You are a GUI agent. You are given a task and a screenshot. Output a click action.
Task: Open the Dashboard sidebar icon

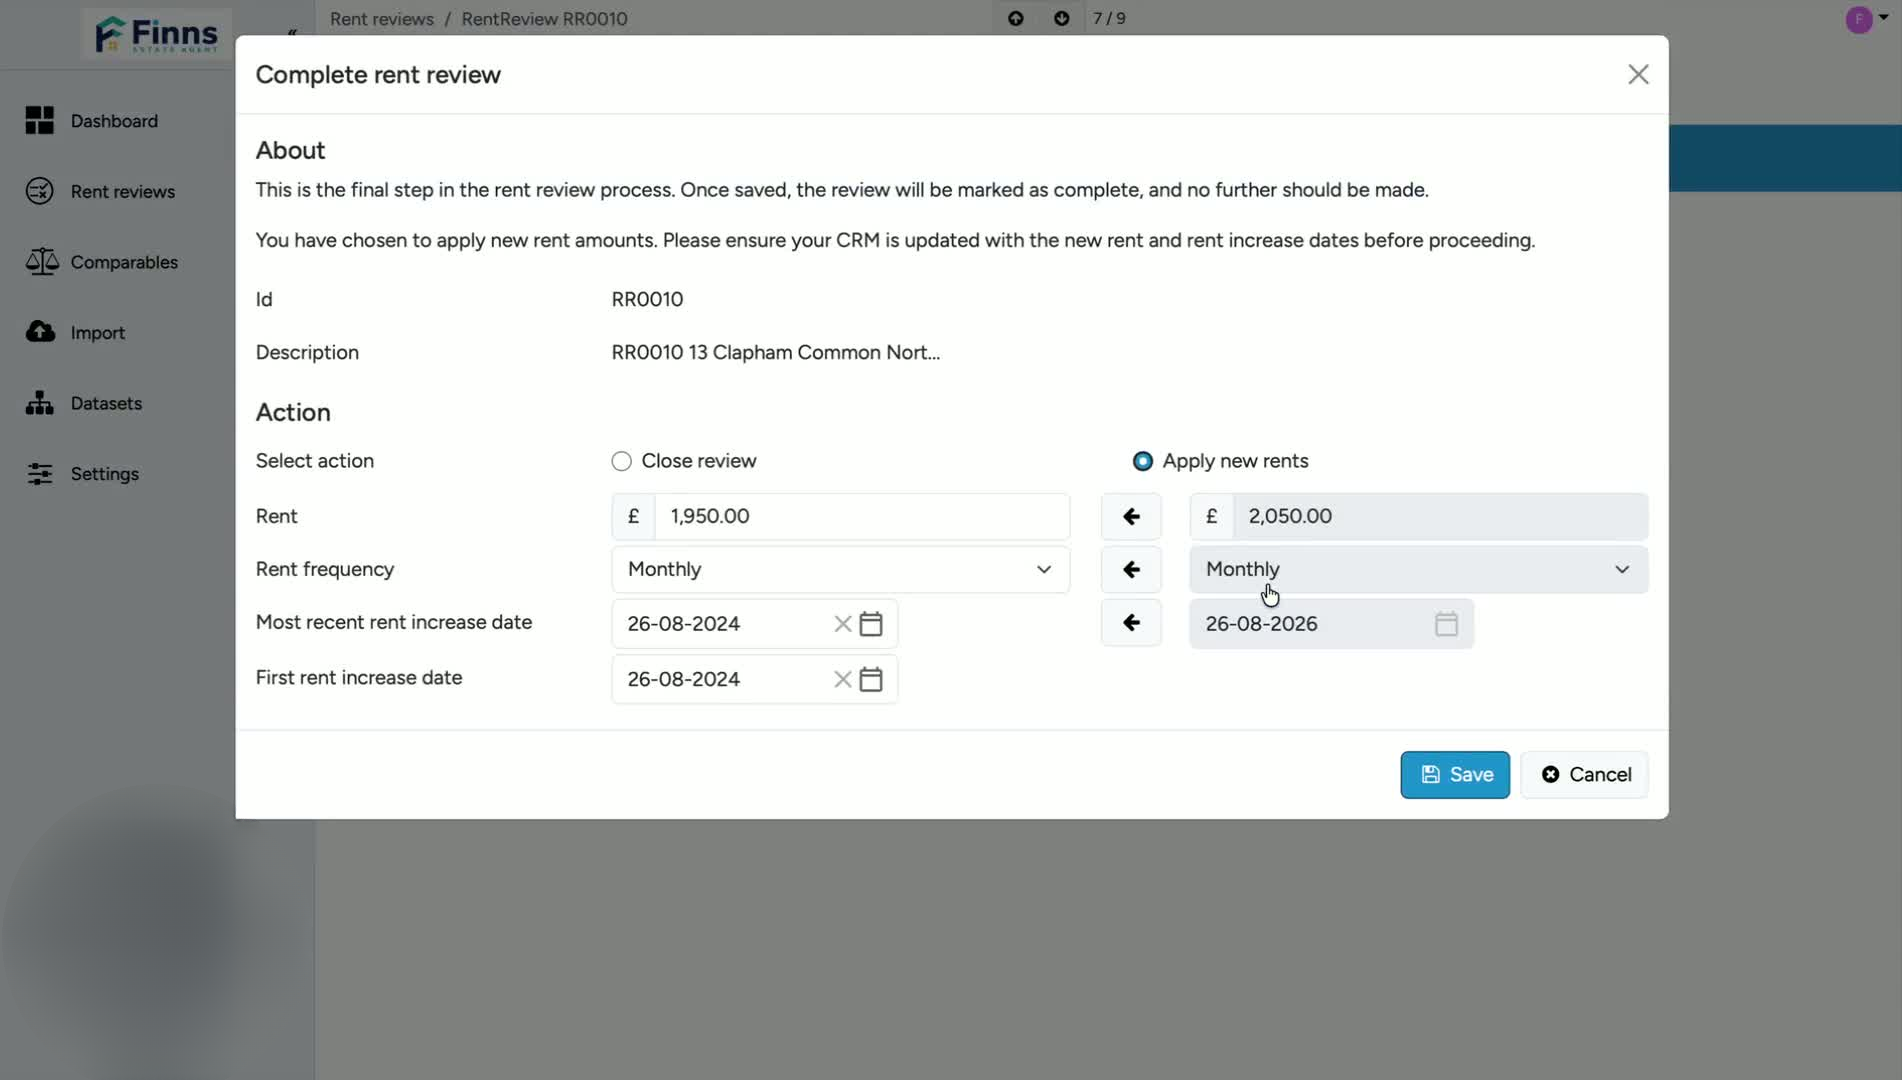click(40, 120)
